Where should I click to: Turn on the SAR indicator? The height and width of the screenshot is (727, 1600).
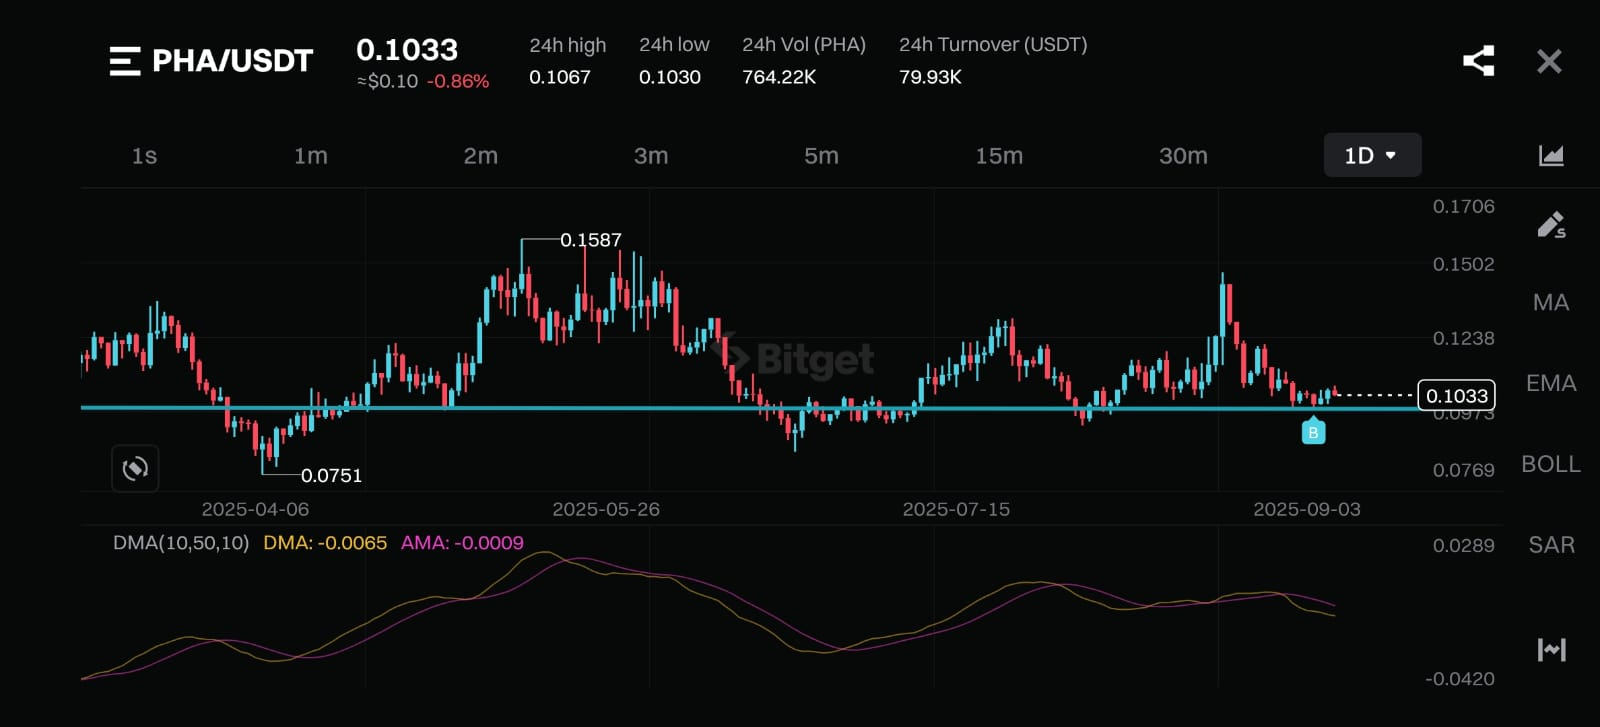1550,545
